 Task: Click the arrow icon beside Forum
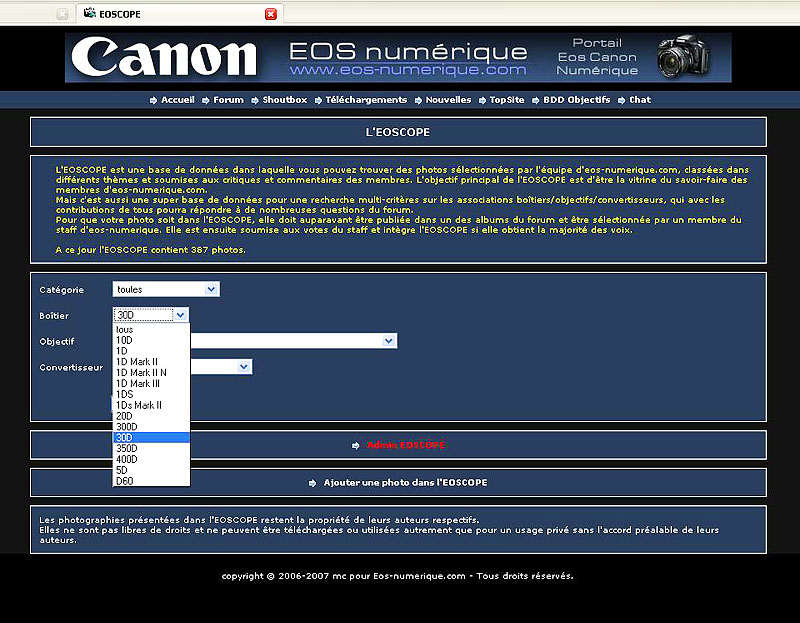pos(205,101)
